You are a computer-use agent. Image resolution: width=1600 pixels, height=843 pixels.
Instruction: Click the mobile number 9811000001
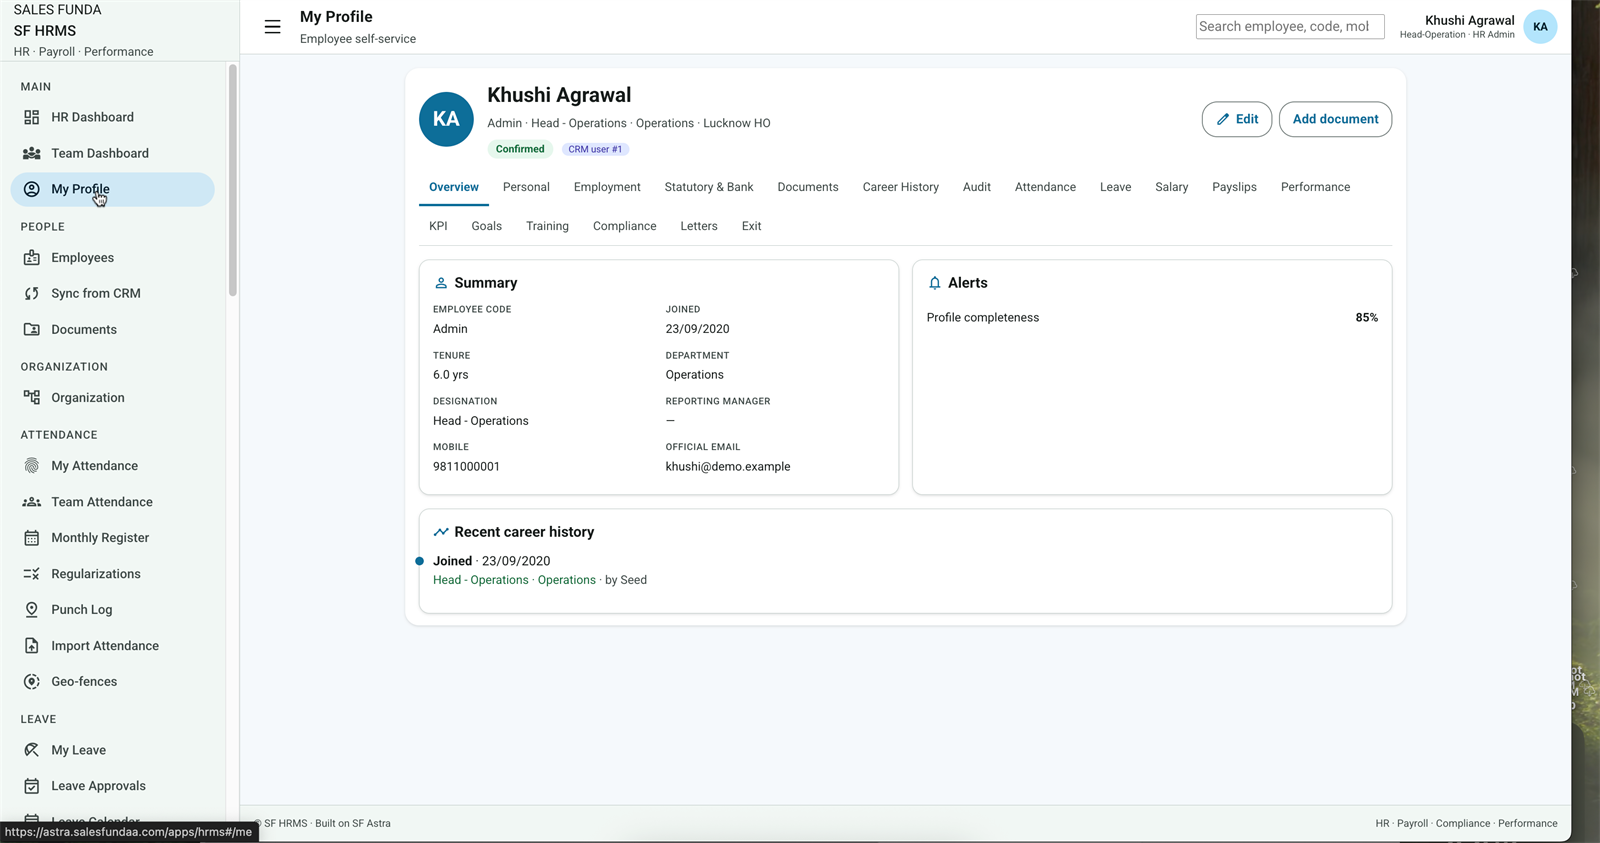point(466,467)
